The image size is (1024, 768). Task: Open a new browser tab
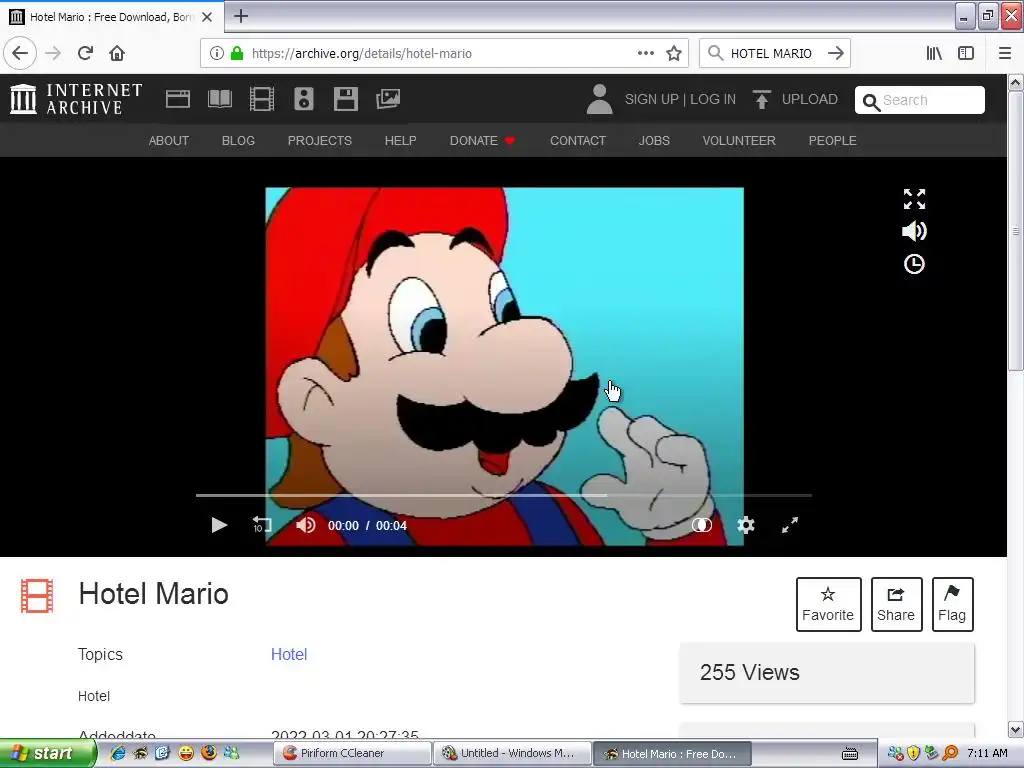pyautogui.click(x=241, y=16)
